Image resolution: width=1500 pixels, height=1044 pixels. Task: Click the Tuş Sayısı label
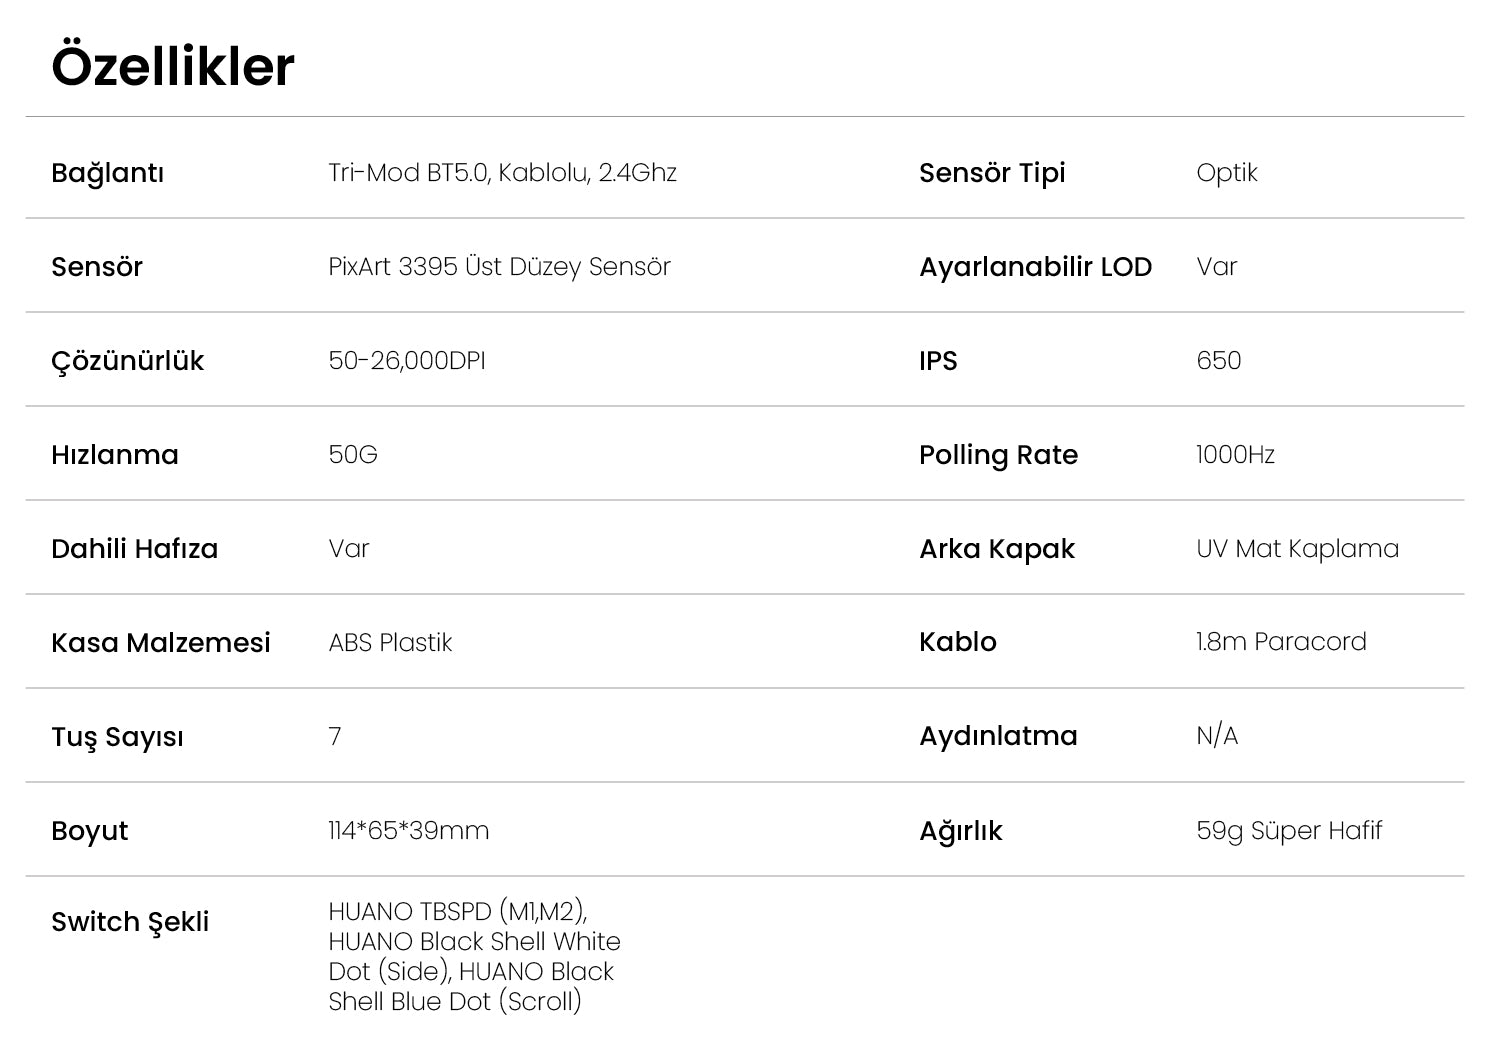(x=117, y=737)
